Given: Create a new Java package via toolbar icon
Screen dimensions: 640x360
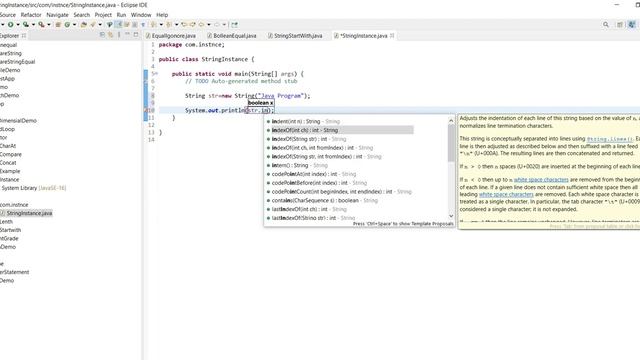Looking at the screenshot, I should click(x=58, y=24).
